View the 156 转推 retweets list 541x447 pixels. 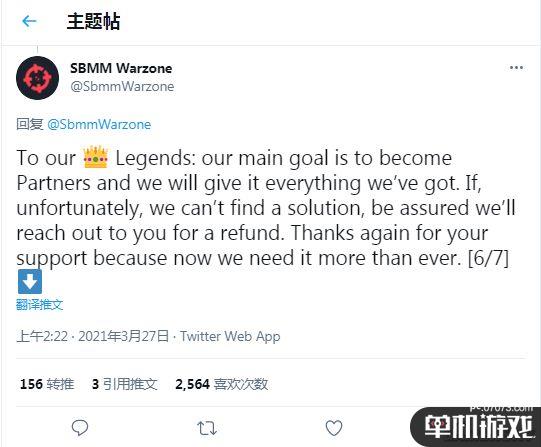47,384
